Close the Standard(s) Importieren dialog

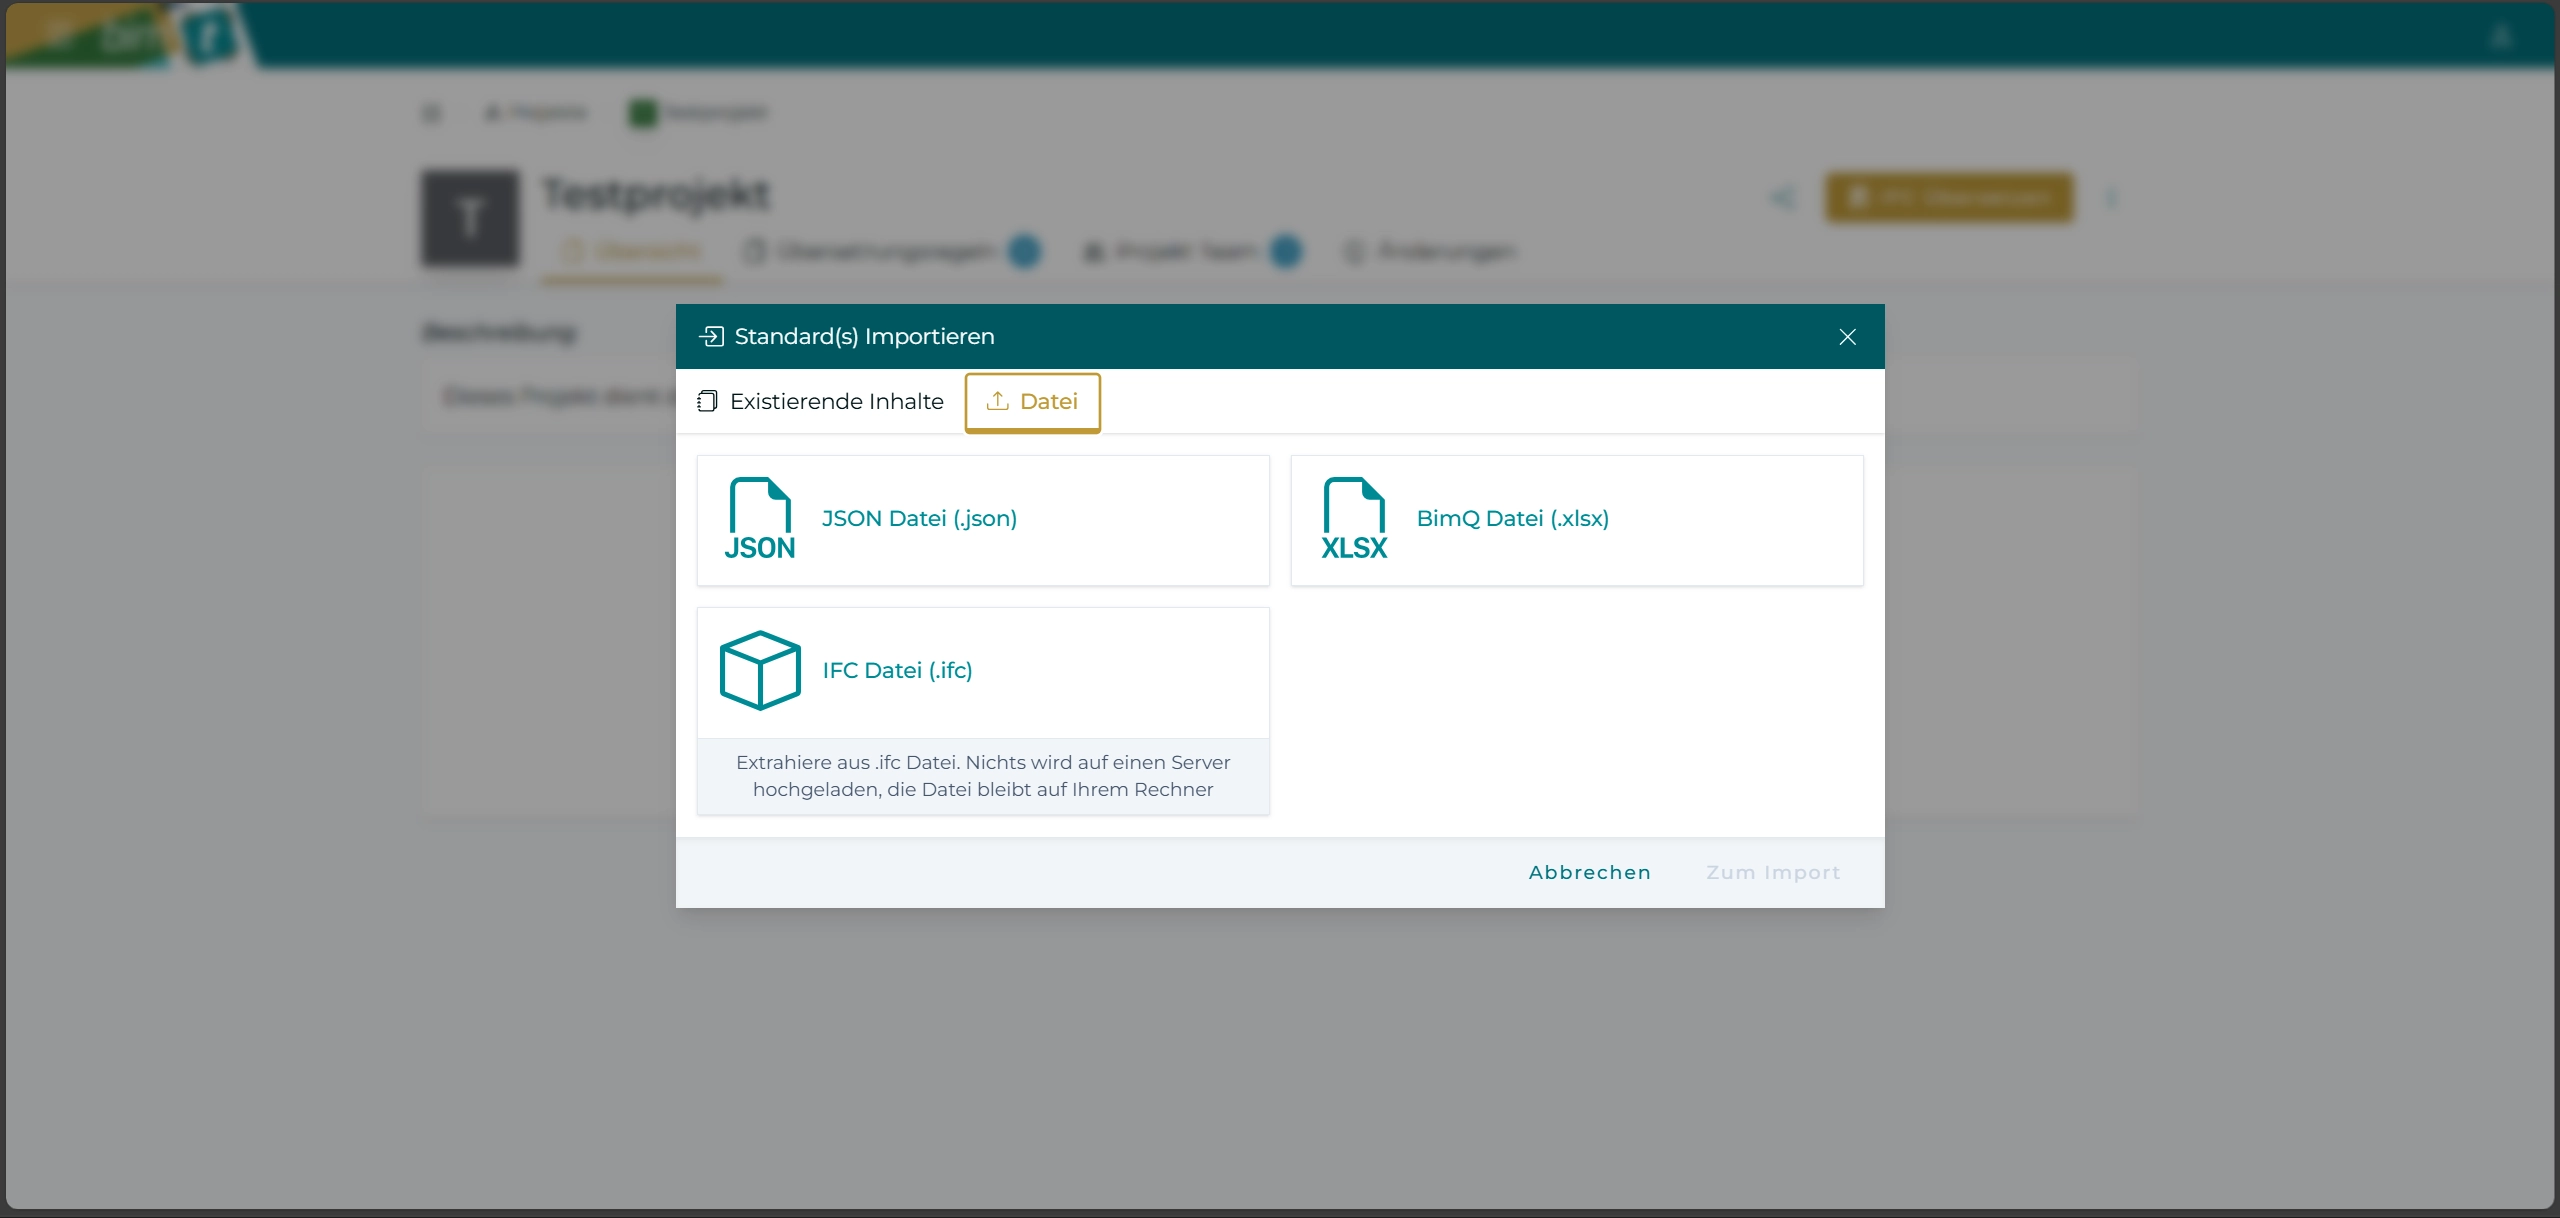tap(1847, 337)
